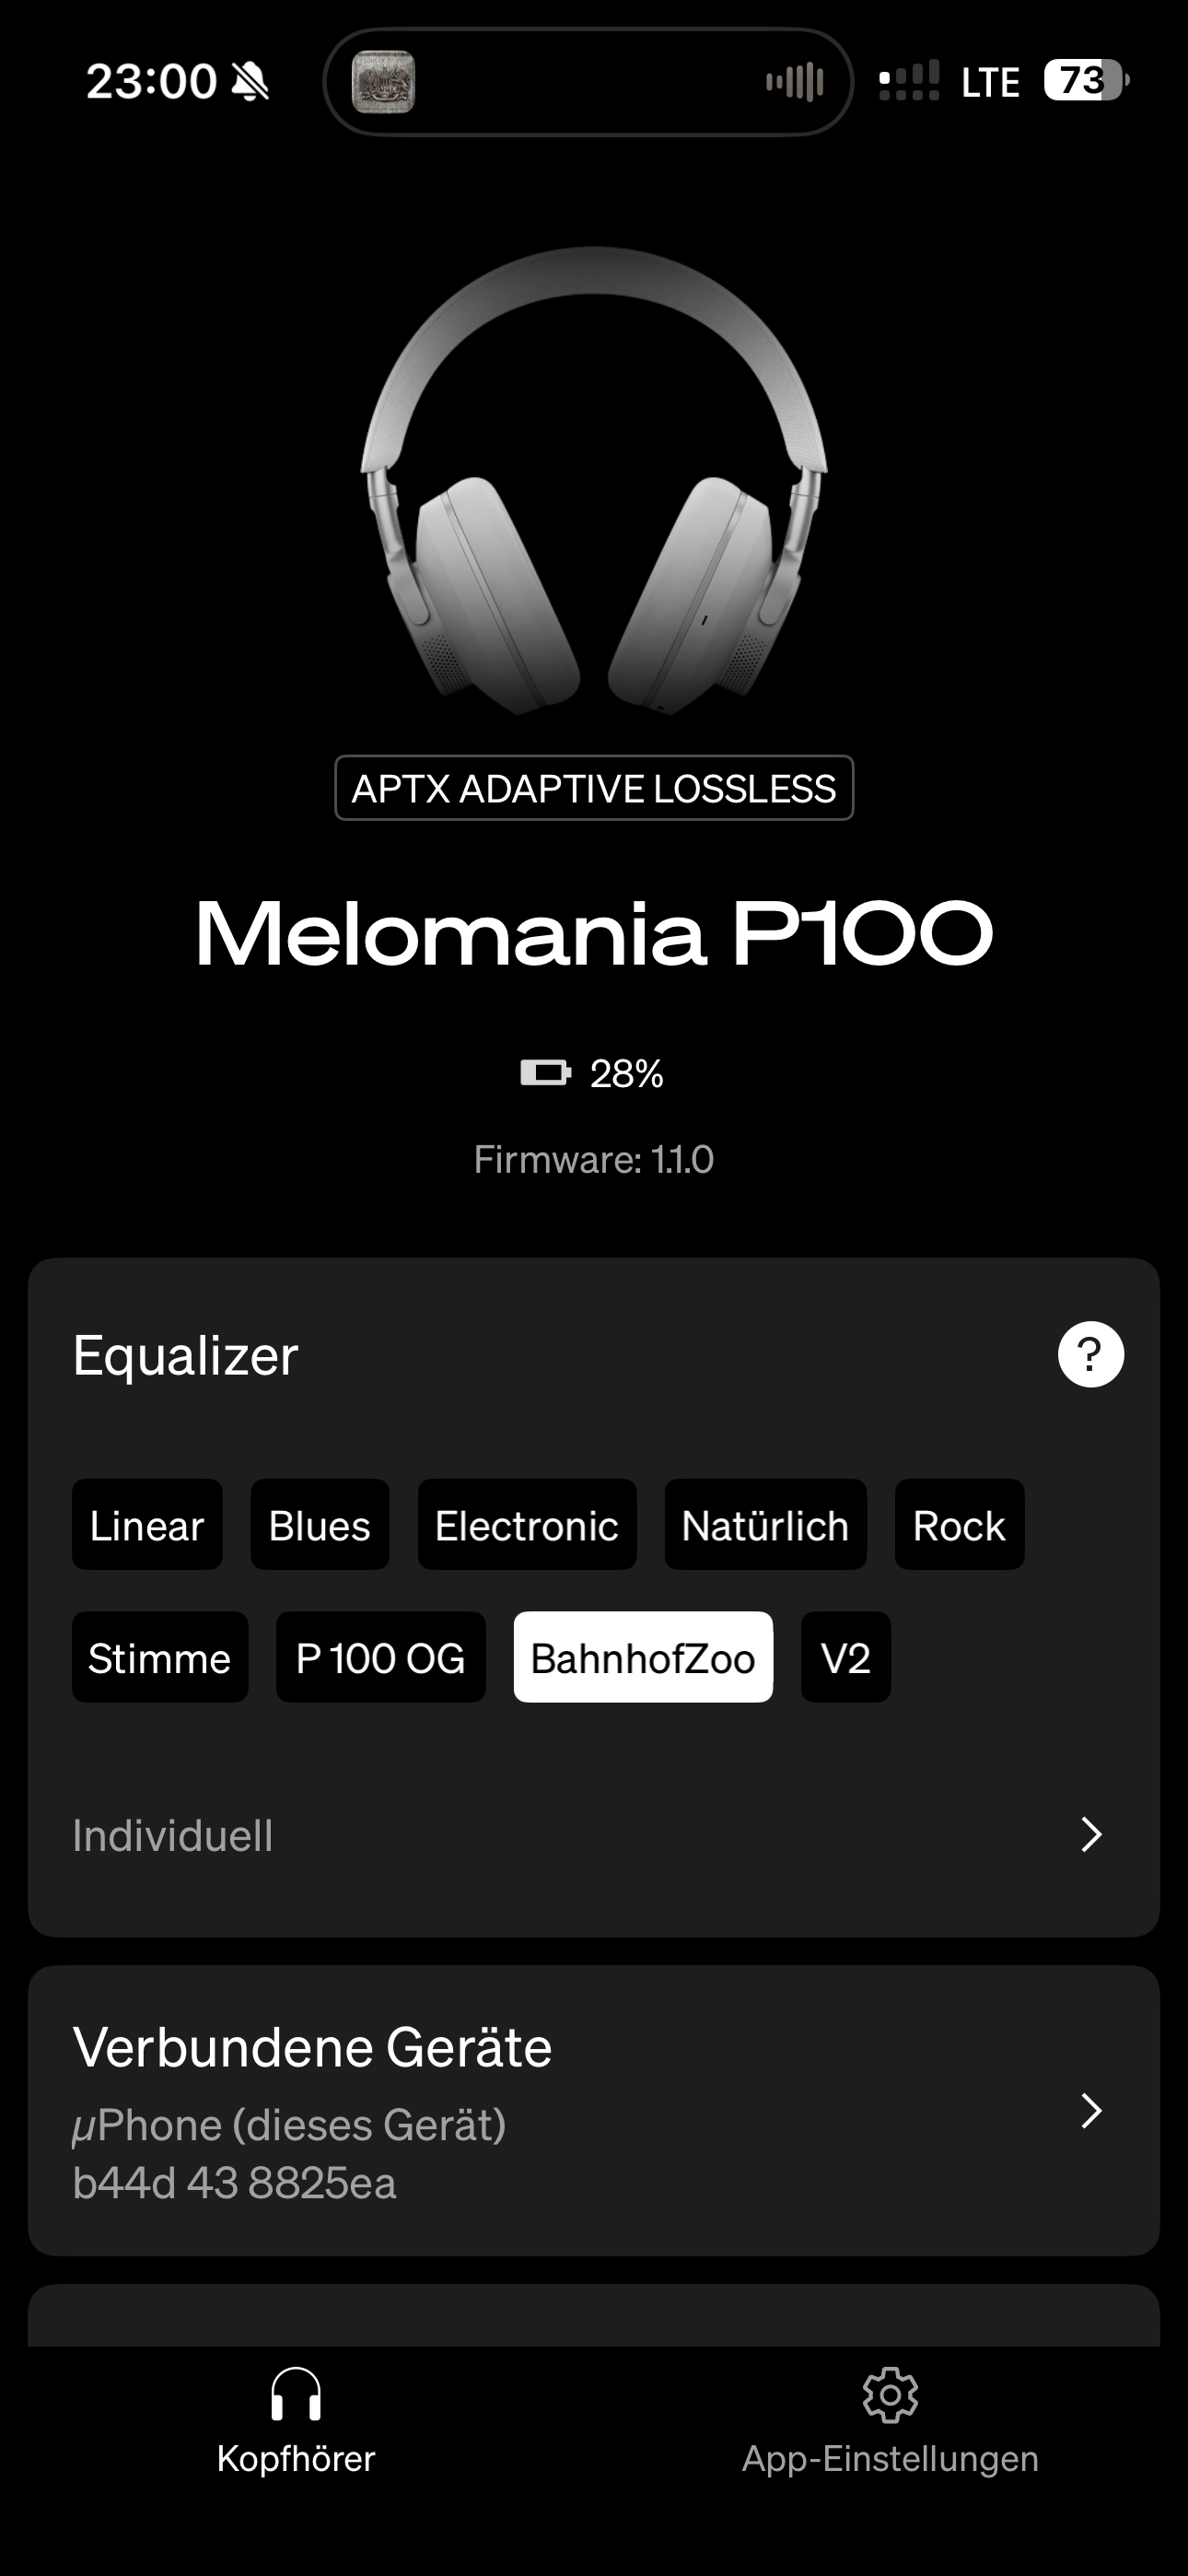
Task: Choose the P 100 OG preset
Action: (x=380, y=1657)
